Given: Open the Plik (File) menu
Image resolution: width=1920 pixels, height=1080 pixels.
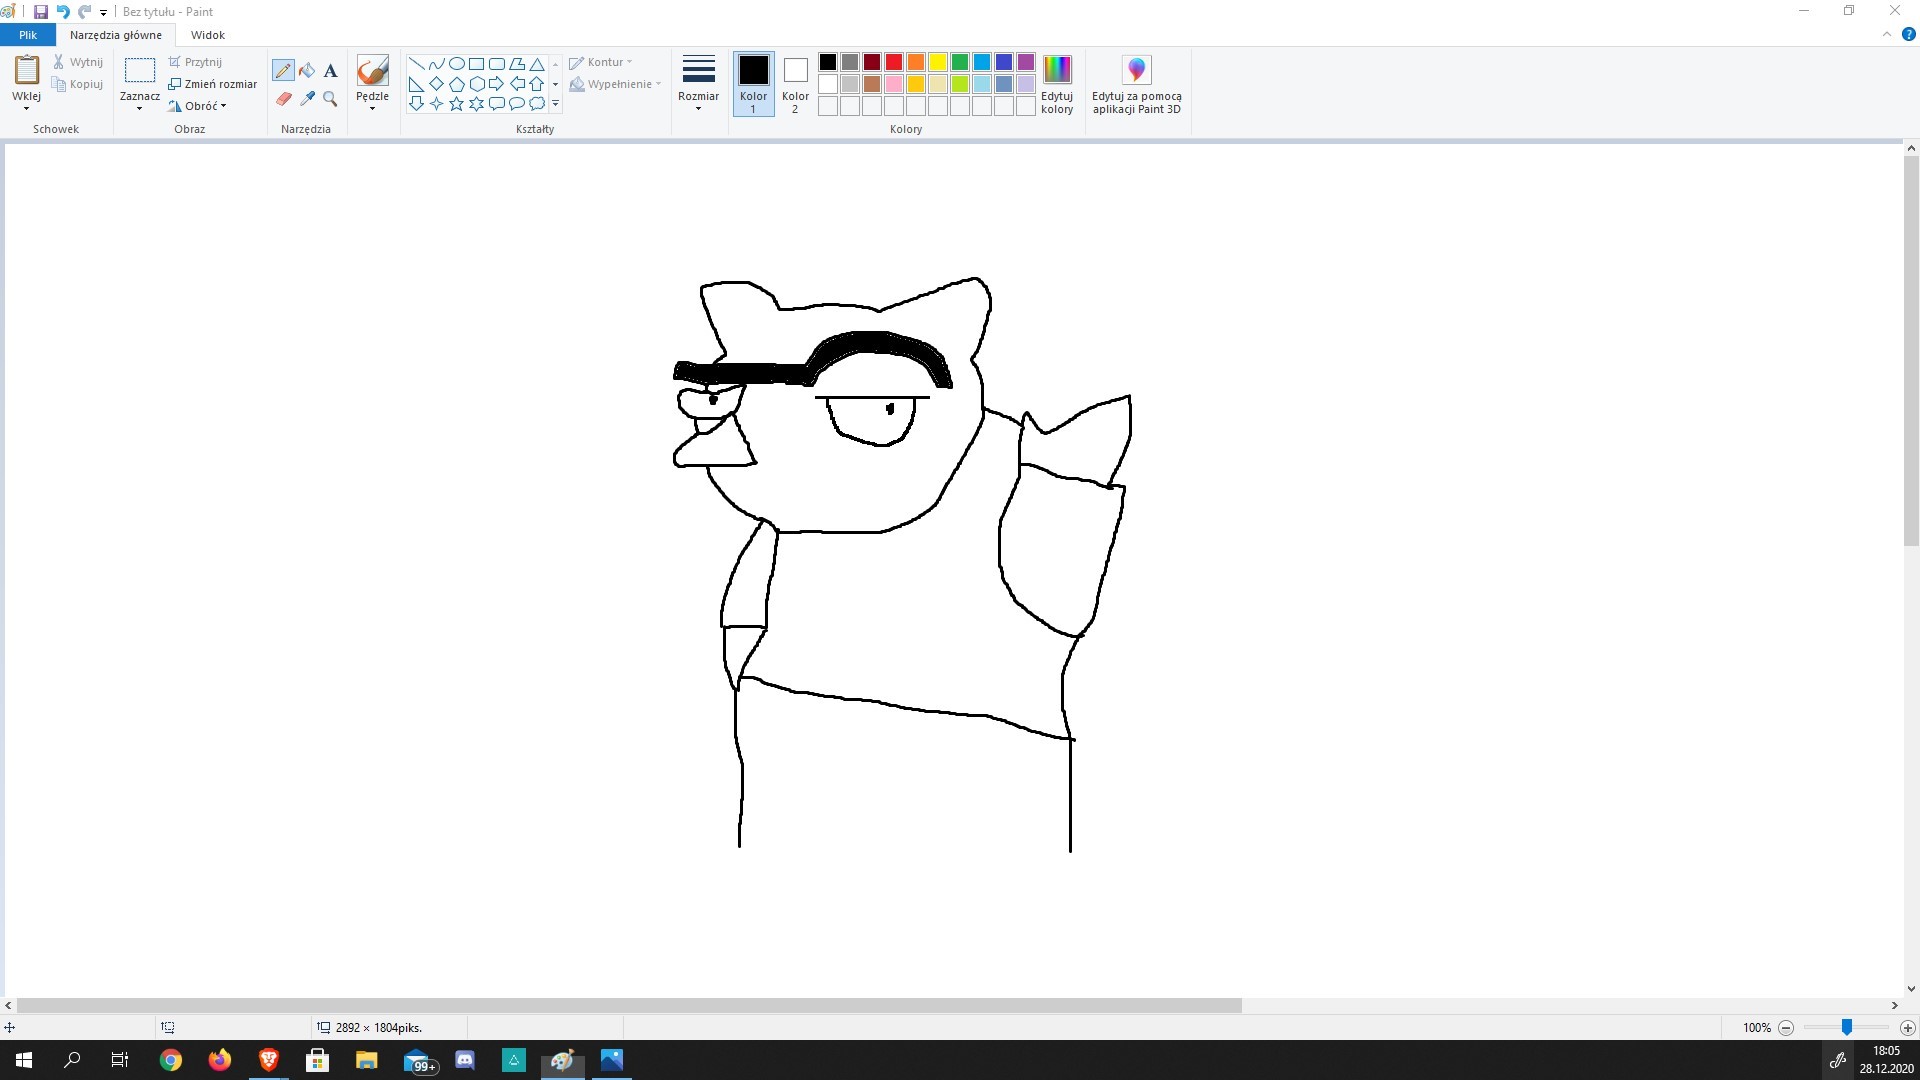Looking at the screenshot, I should point(28,35).
